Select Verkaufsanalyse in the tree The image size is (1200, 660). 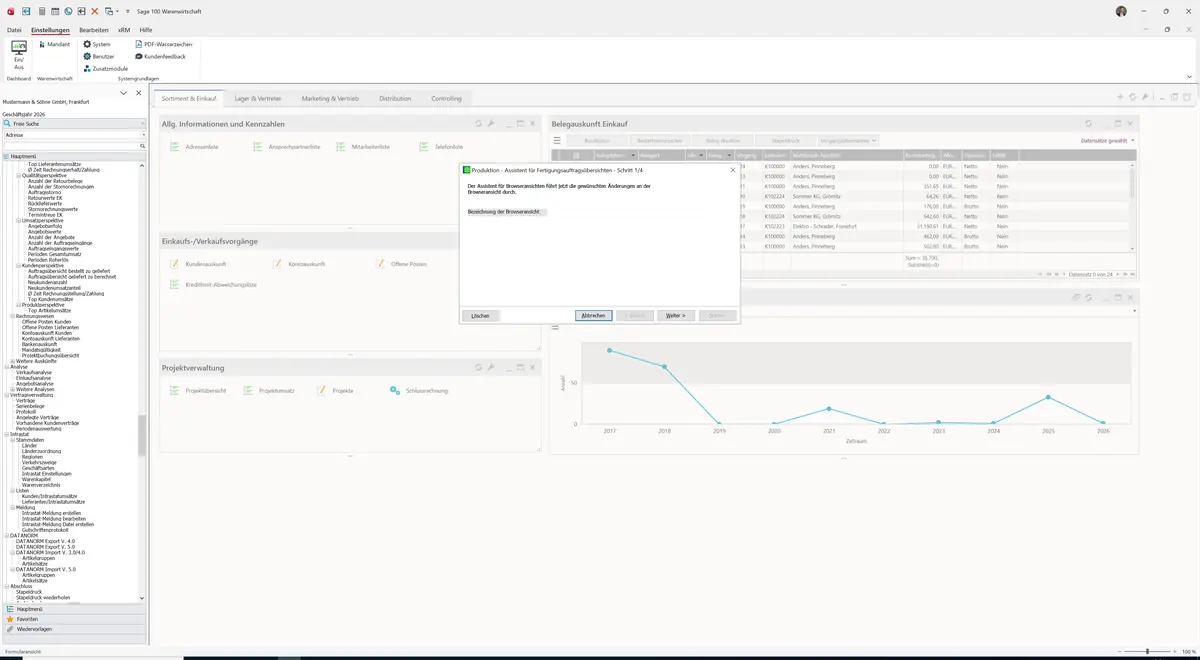(x=34, y=372)
